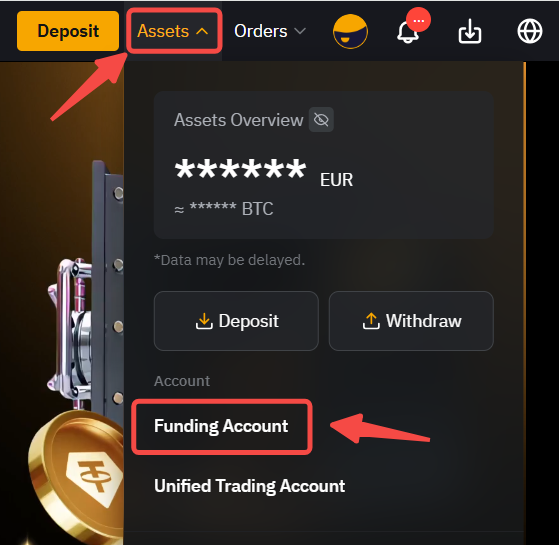Open Unified Trading Account
559x545 pixels.
click(x=250, y=486)
